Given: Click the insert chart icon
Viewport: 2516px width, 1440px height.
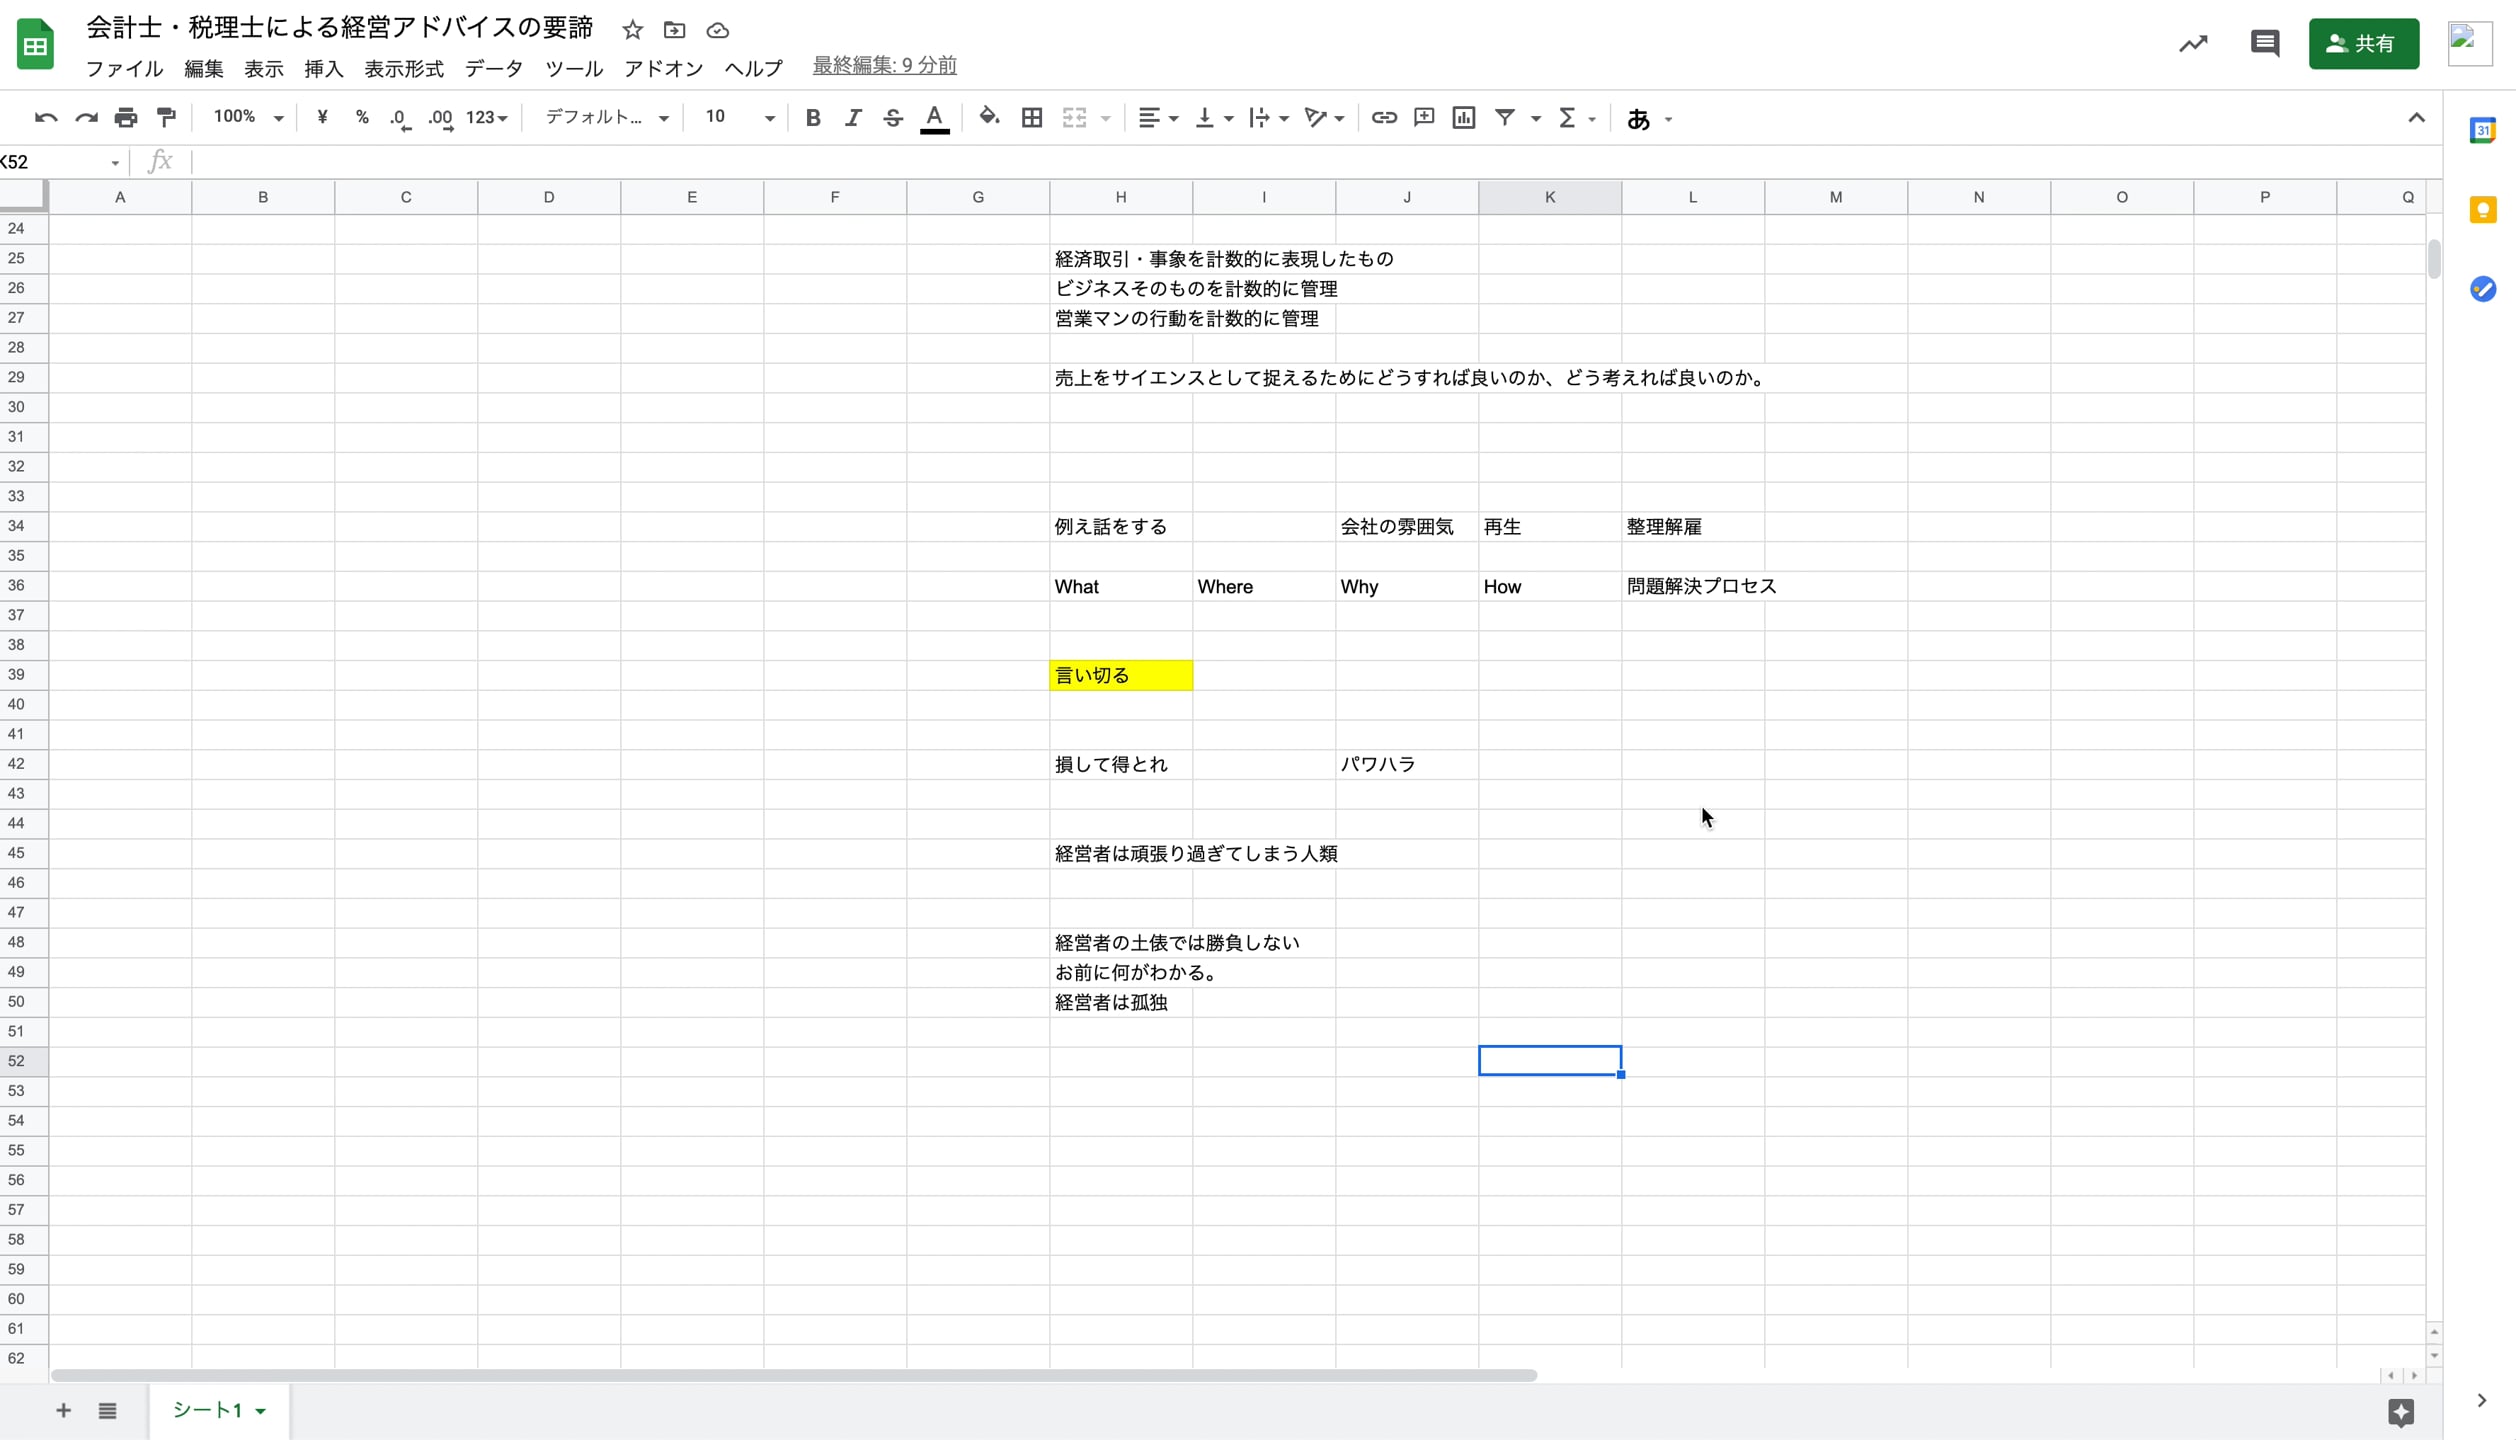Looking at the screenshot, I should point(1463,118).
